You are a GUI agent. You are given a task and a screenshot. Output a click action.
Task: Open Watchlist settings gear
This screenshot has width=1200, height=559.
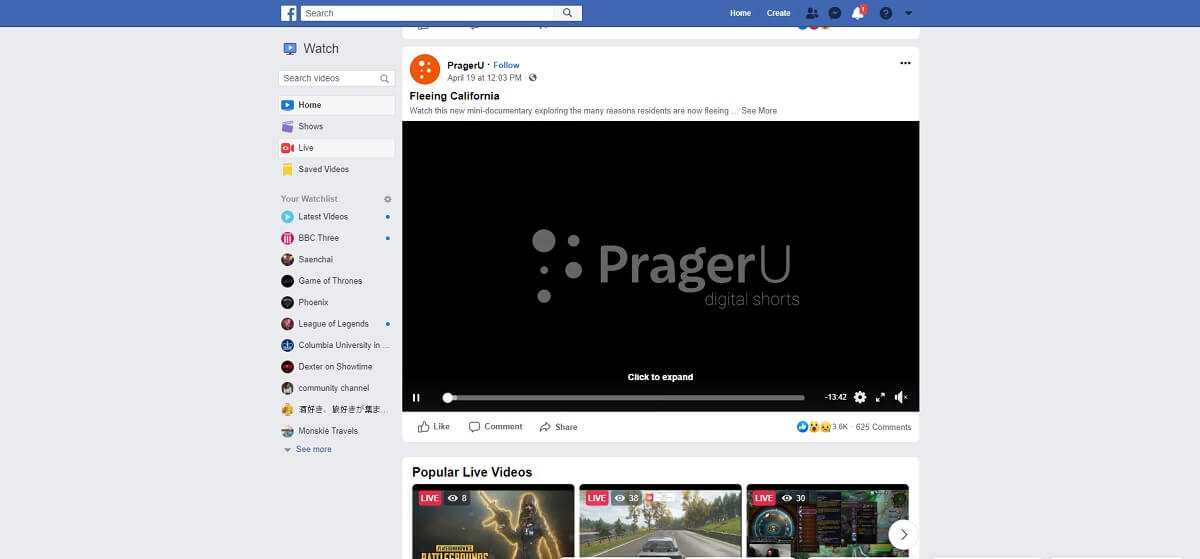click(x=388, y=199)
